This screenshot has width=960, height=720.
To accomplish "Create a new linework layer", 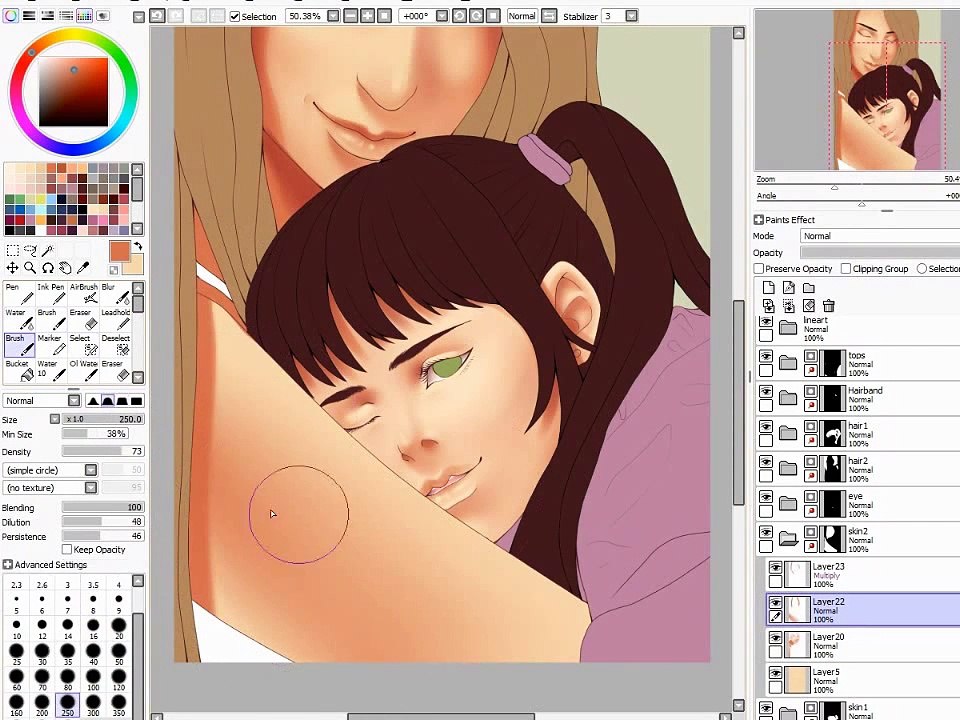I will (789, 287).
